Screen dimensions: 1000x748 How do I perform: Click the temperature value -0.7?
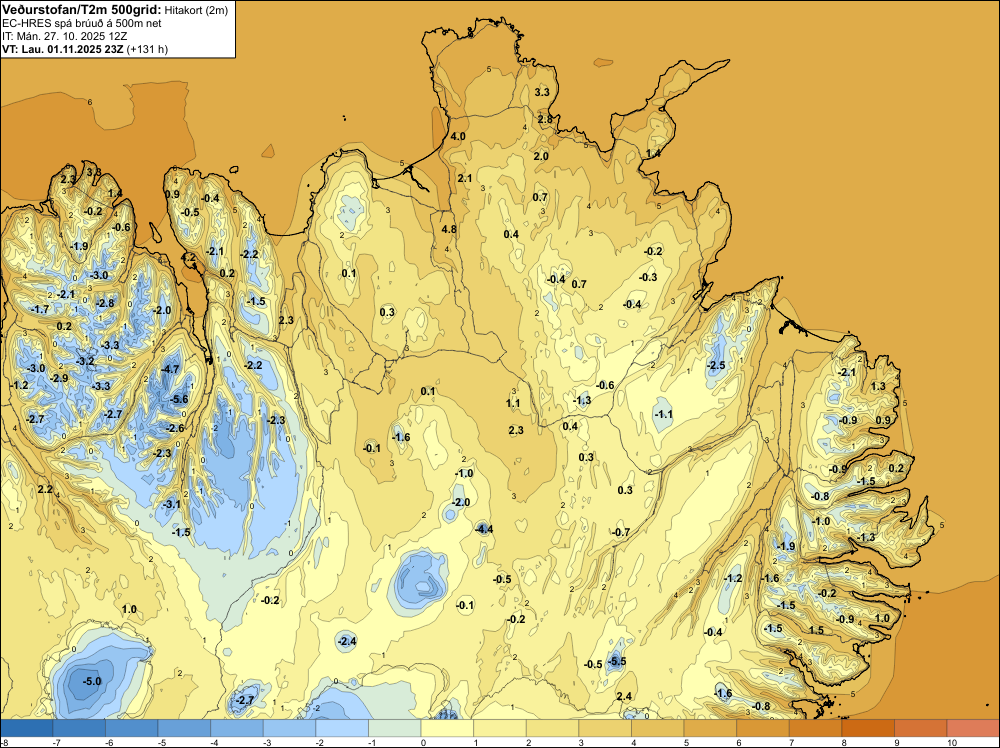(x=621, y=532)
